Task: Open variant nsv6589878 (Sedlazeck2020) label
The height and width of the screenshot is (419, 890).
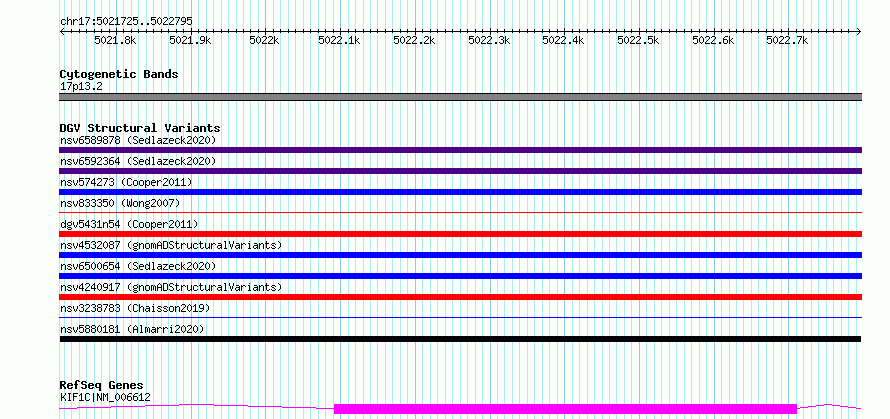Action: (x=138, y=140)
